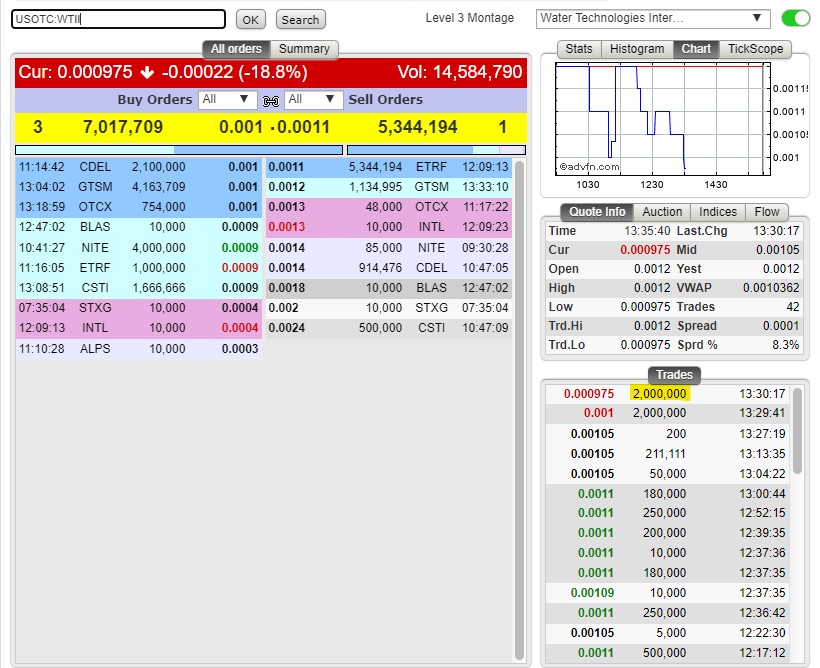
Task: Open the Stats tab
Action: click(579, 49)
